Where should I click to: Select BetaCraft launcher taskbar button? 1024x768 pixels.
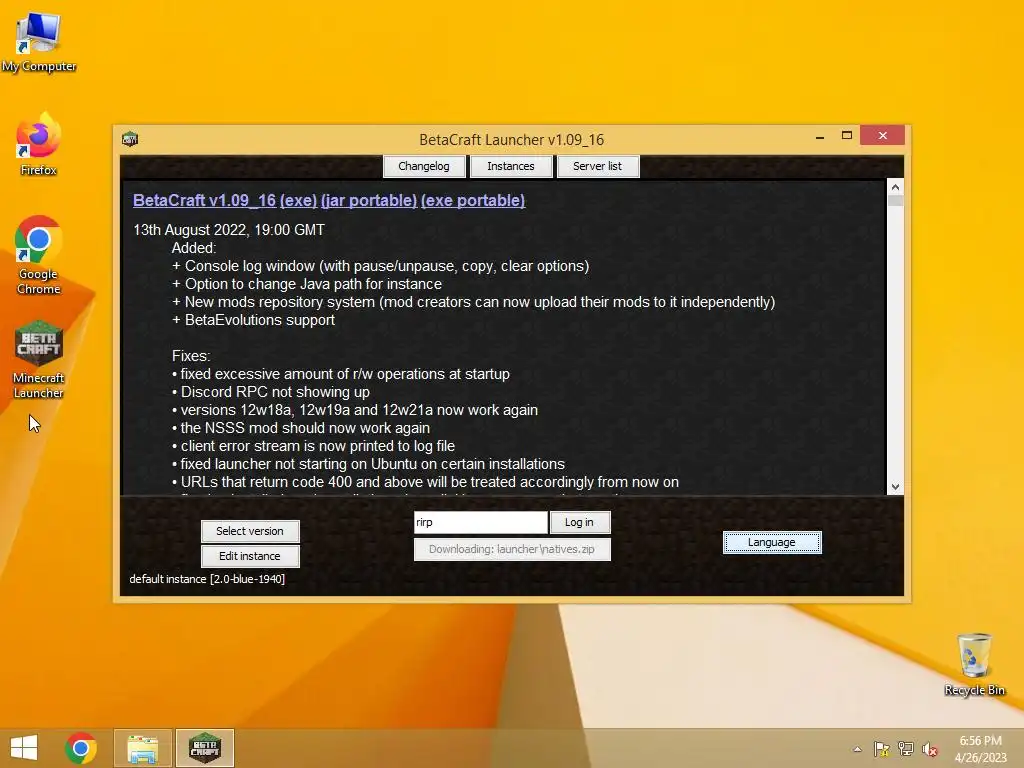click(205, 748)
